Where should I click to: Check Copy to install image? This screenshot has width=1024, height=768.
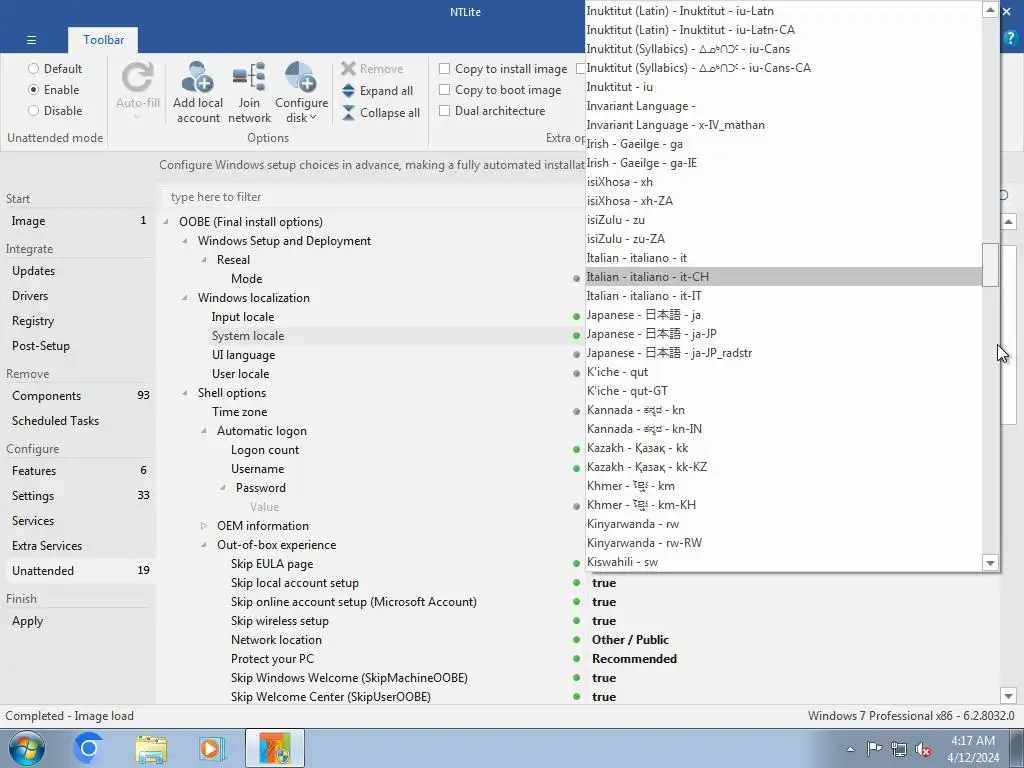(x=445, y=69)
